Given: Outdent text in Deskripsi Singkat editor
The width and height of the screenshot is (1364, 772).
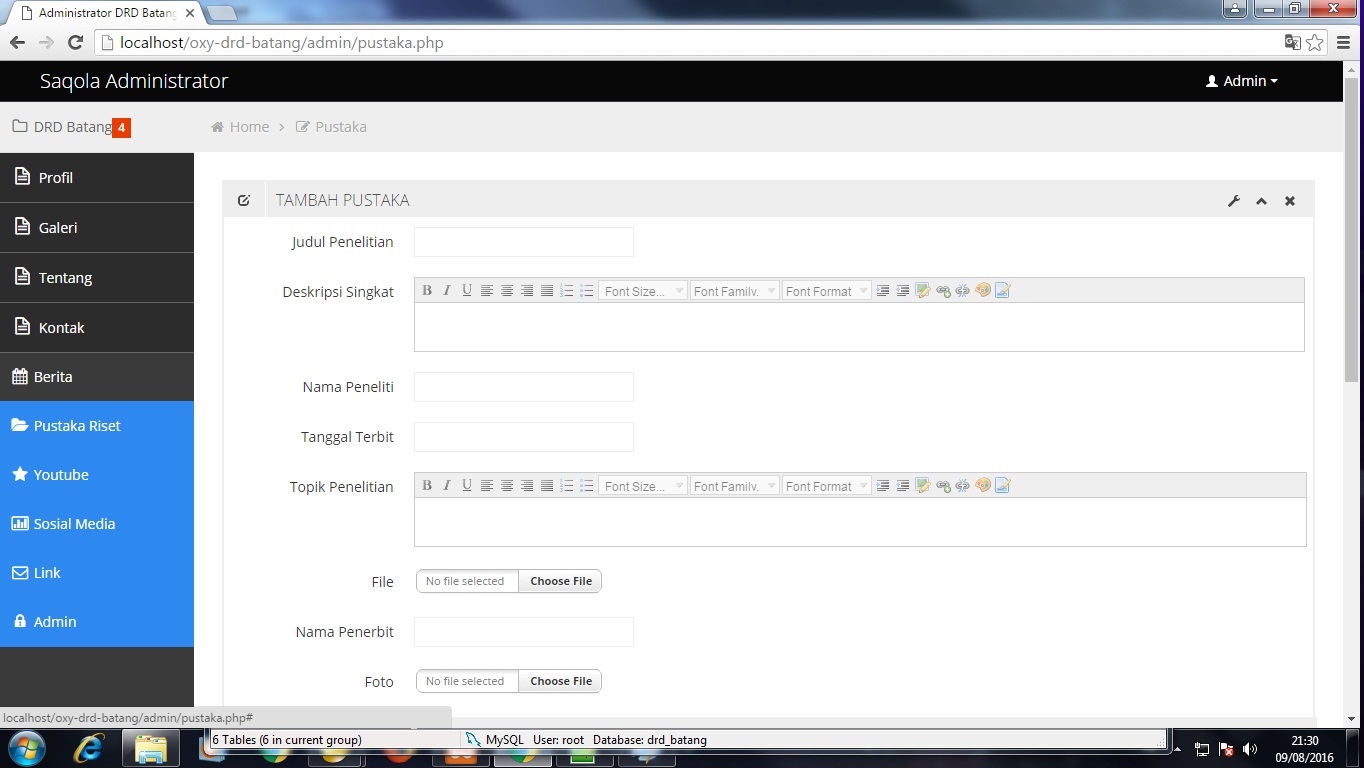Looking at the screenshot, I should click(903, 291).
